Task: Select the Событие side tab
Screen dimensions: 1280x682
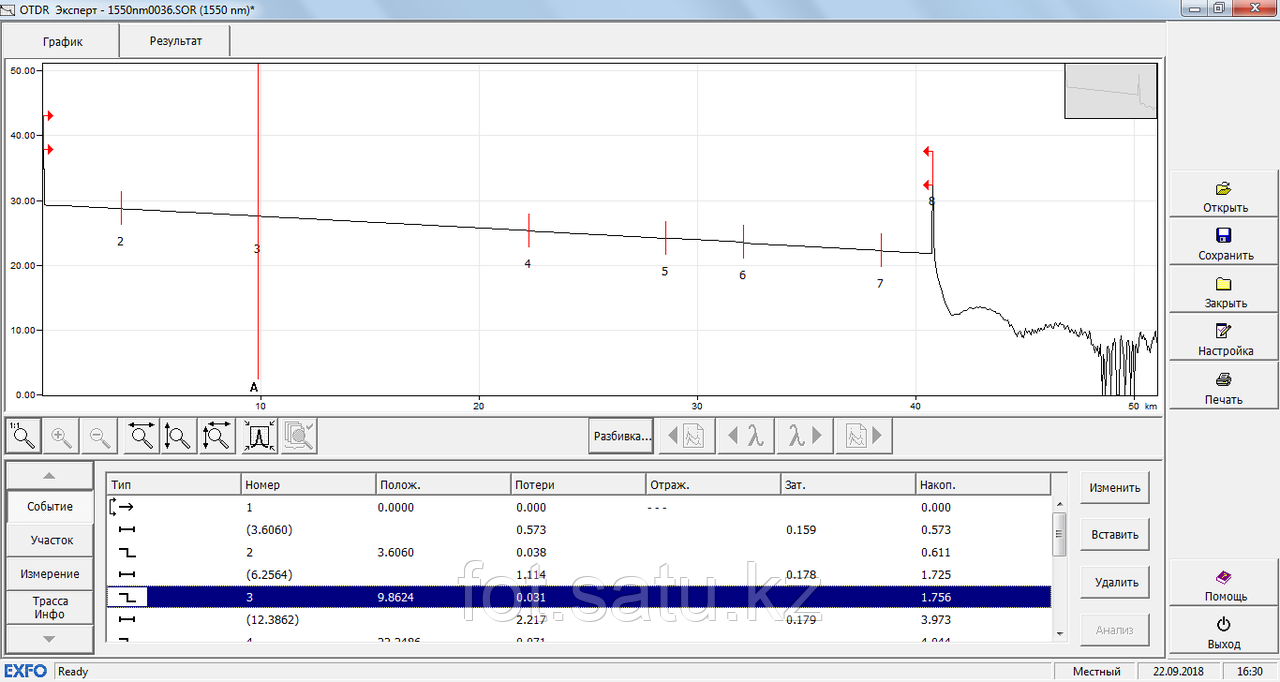Action: tap(50, 506)
